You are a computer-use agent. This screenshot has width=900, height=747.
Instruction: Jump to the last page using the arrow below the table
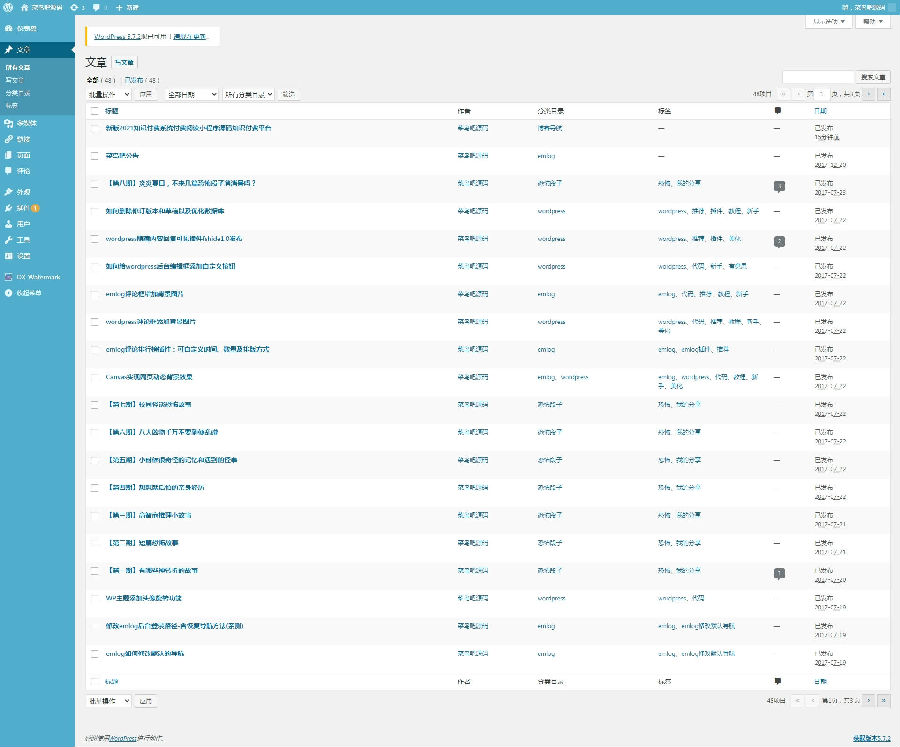click(884, 700)
